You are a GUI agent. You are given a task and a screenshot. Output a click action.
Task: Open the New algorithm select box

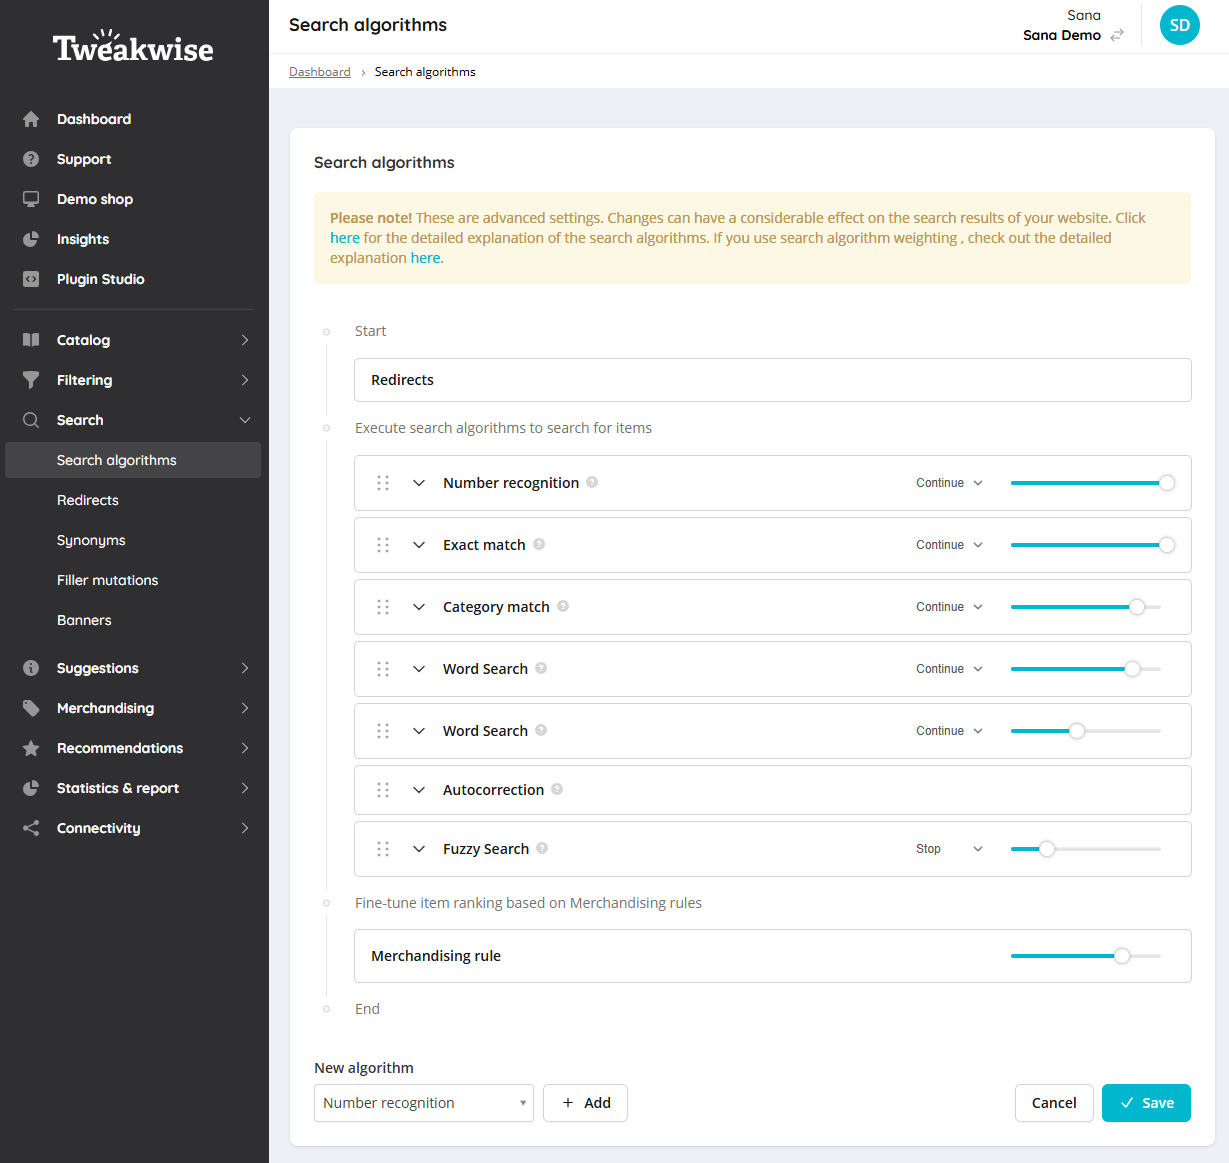point(424,1103)
